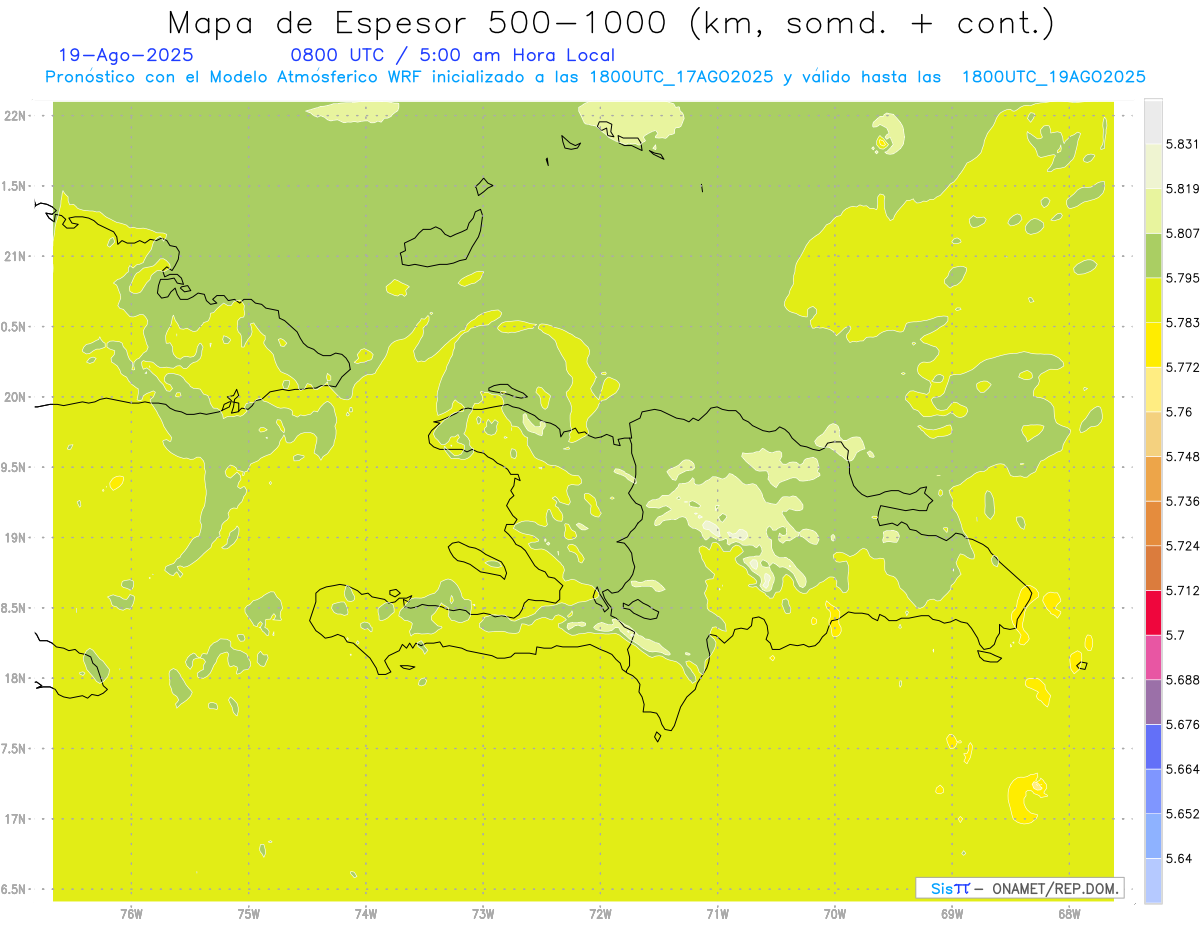
Task: Click the longitude label 69W
Action: pos(952,913)
